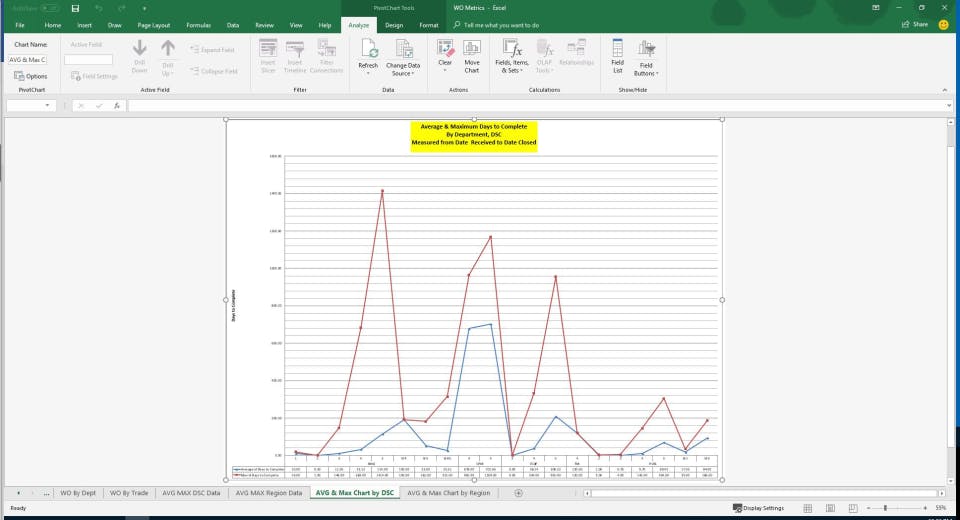Open the AVG MAX Region Data sheet
The height and width of the screenshot is (520, 960).
coord(269,492)
